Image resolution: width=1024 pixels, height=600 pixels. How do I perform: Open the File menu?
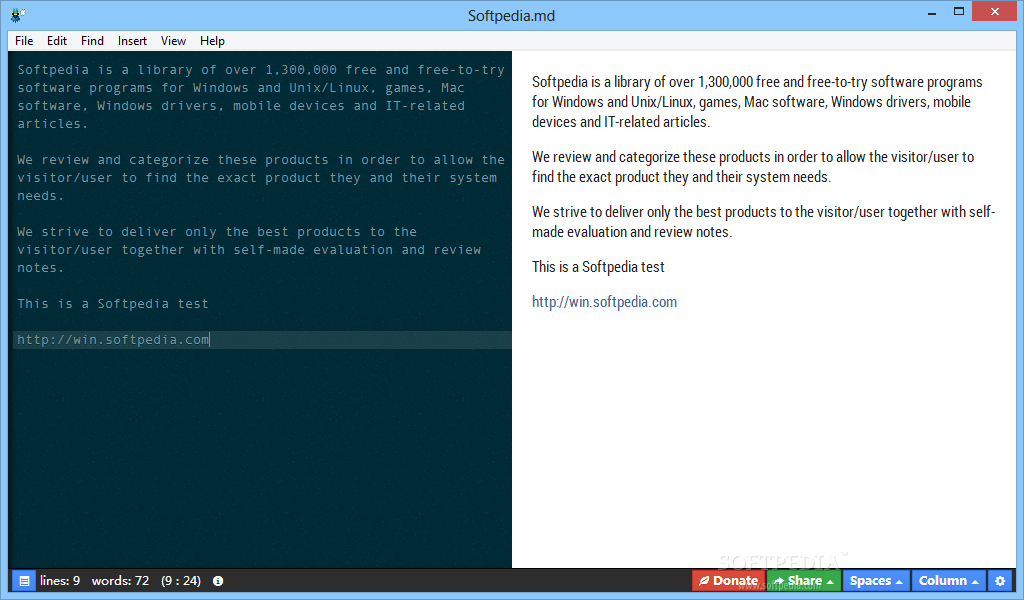[24, 40]
